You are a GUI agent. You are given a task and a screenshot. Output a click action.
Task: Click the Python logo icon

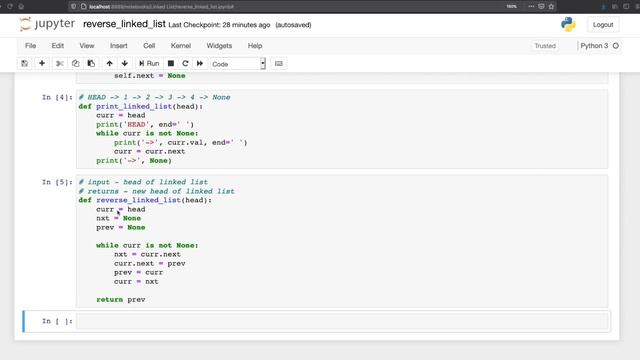(568, 24)
